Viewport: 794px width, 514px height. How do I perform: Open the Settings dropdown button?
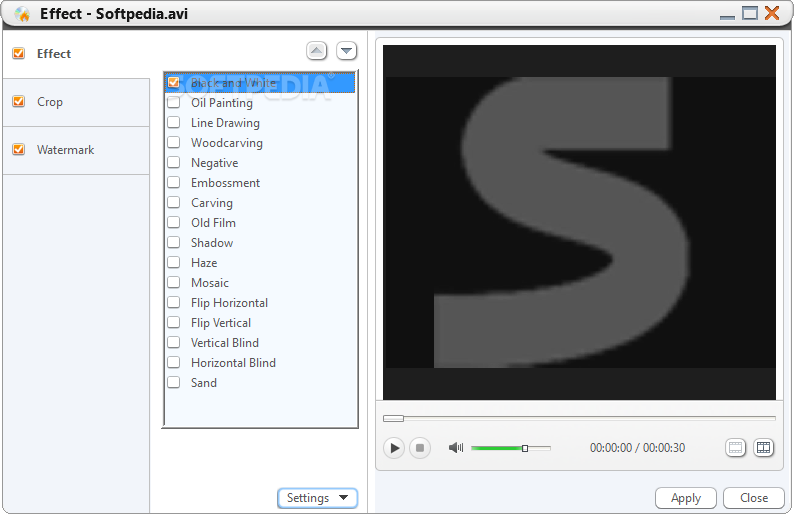point(317,498)
